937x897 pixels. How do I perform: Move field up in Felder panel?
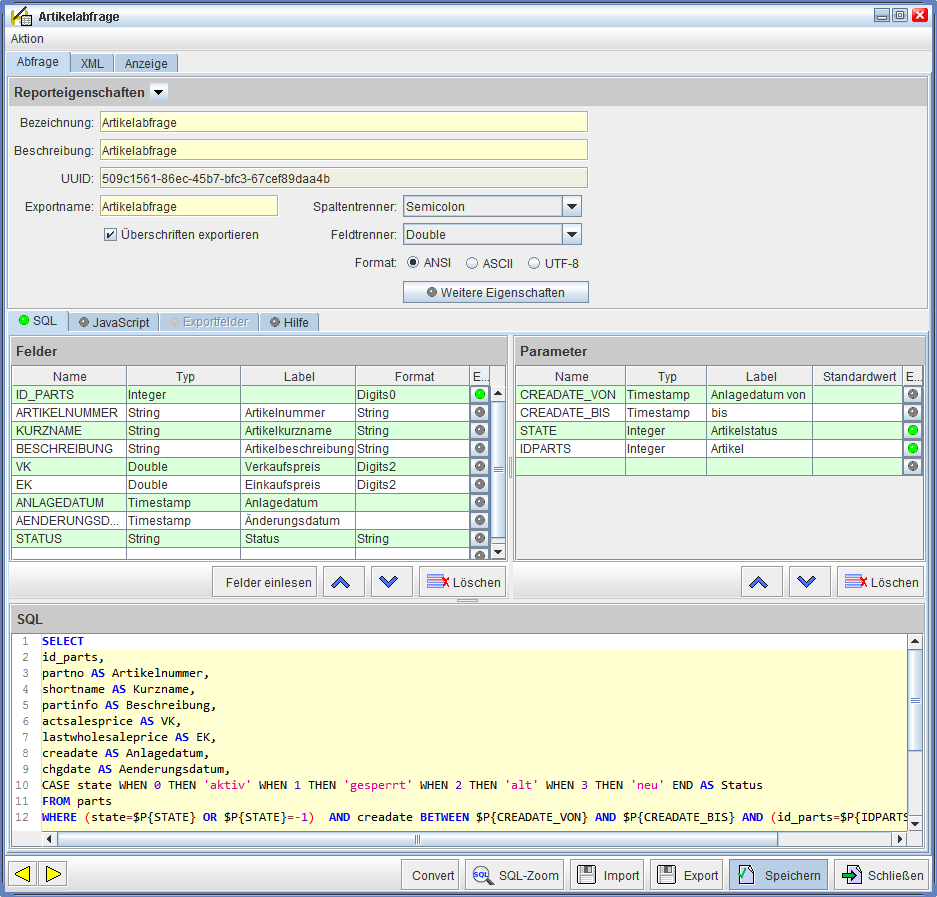(343, 582)
